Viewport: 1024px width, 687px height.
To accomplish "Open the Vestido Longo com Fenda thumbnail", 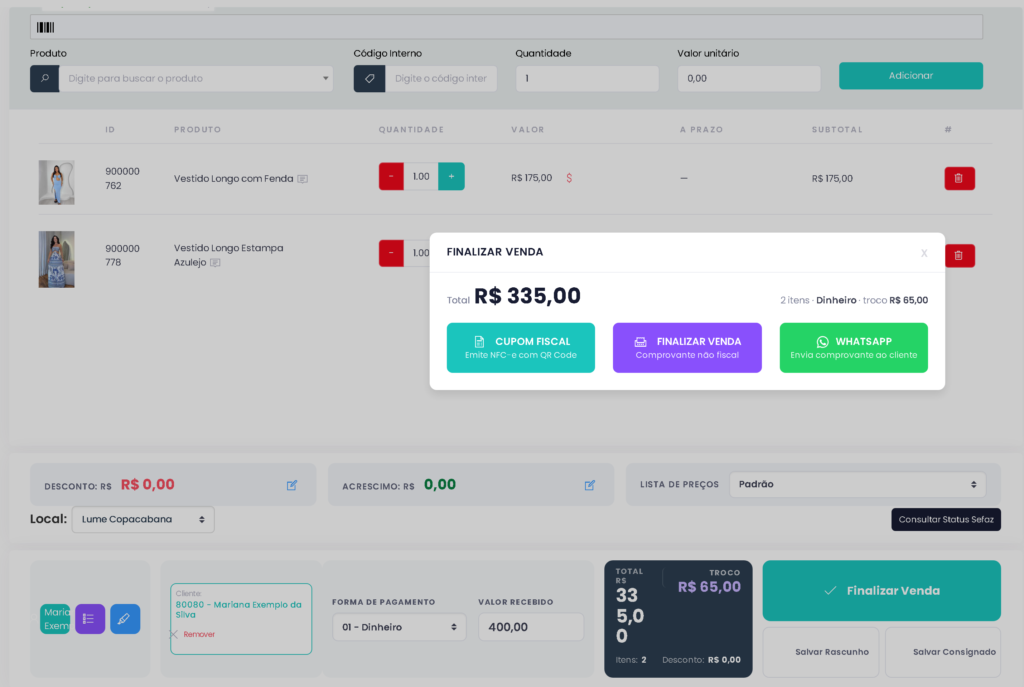I will pos(56,182).
